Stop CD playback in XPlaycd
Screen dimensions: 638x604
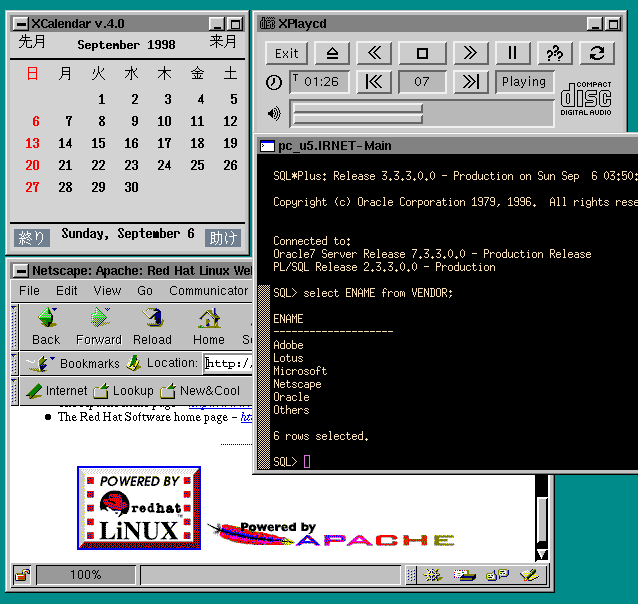[422, 53]
